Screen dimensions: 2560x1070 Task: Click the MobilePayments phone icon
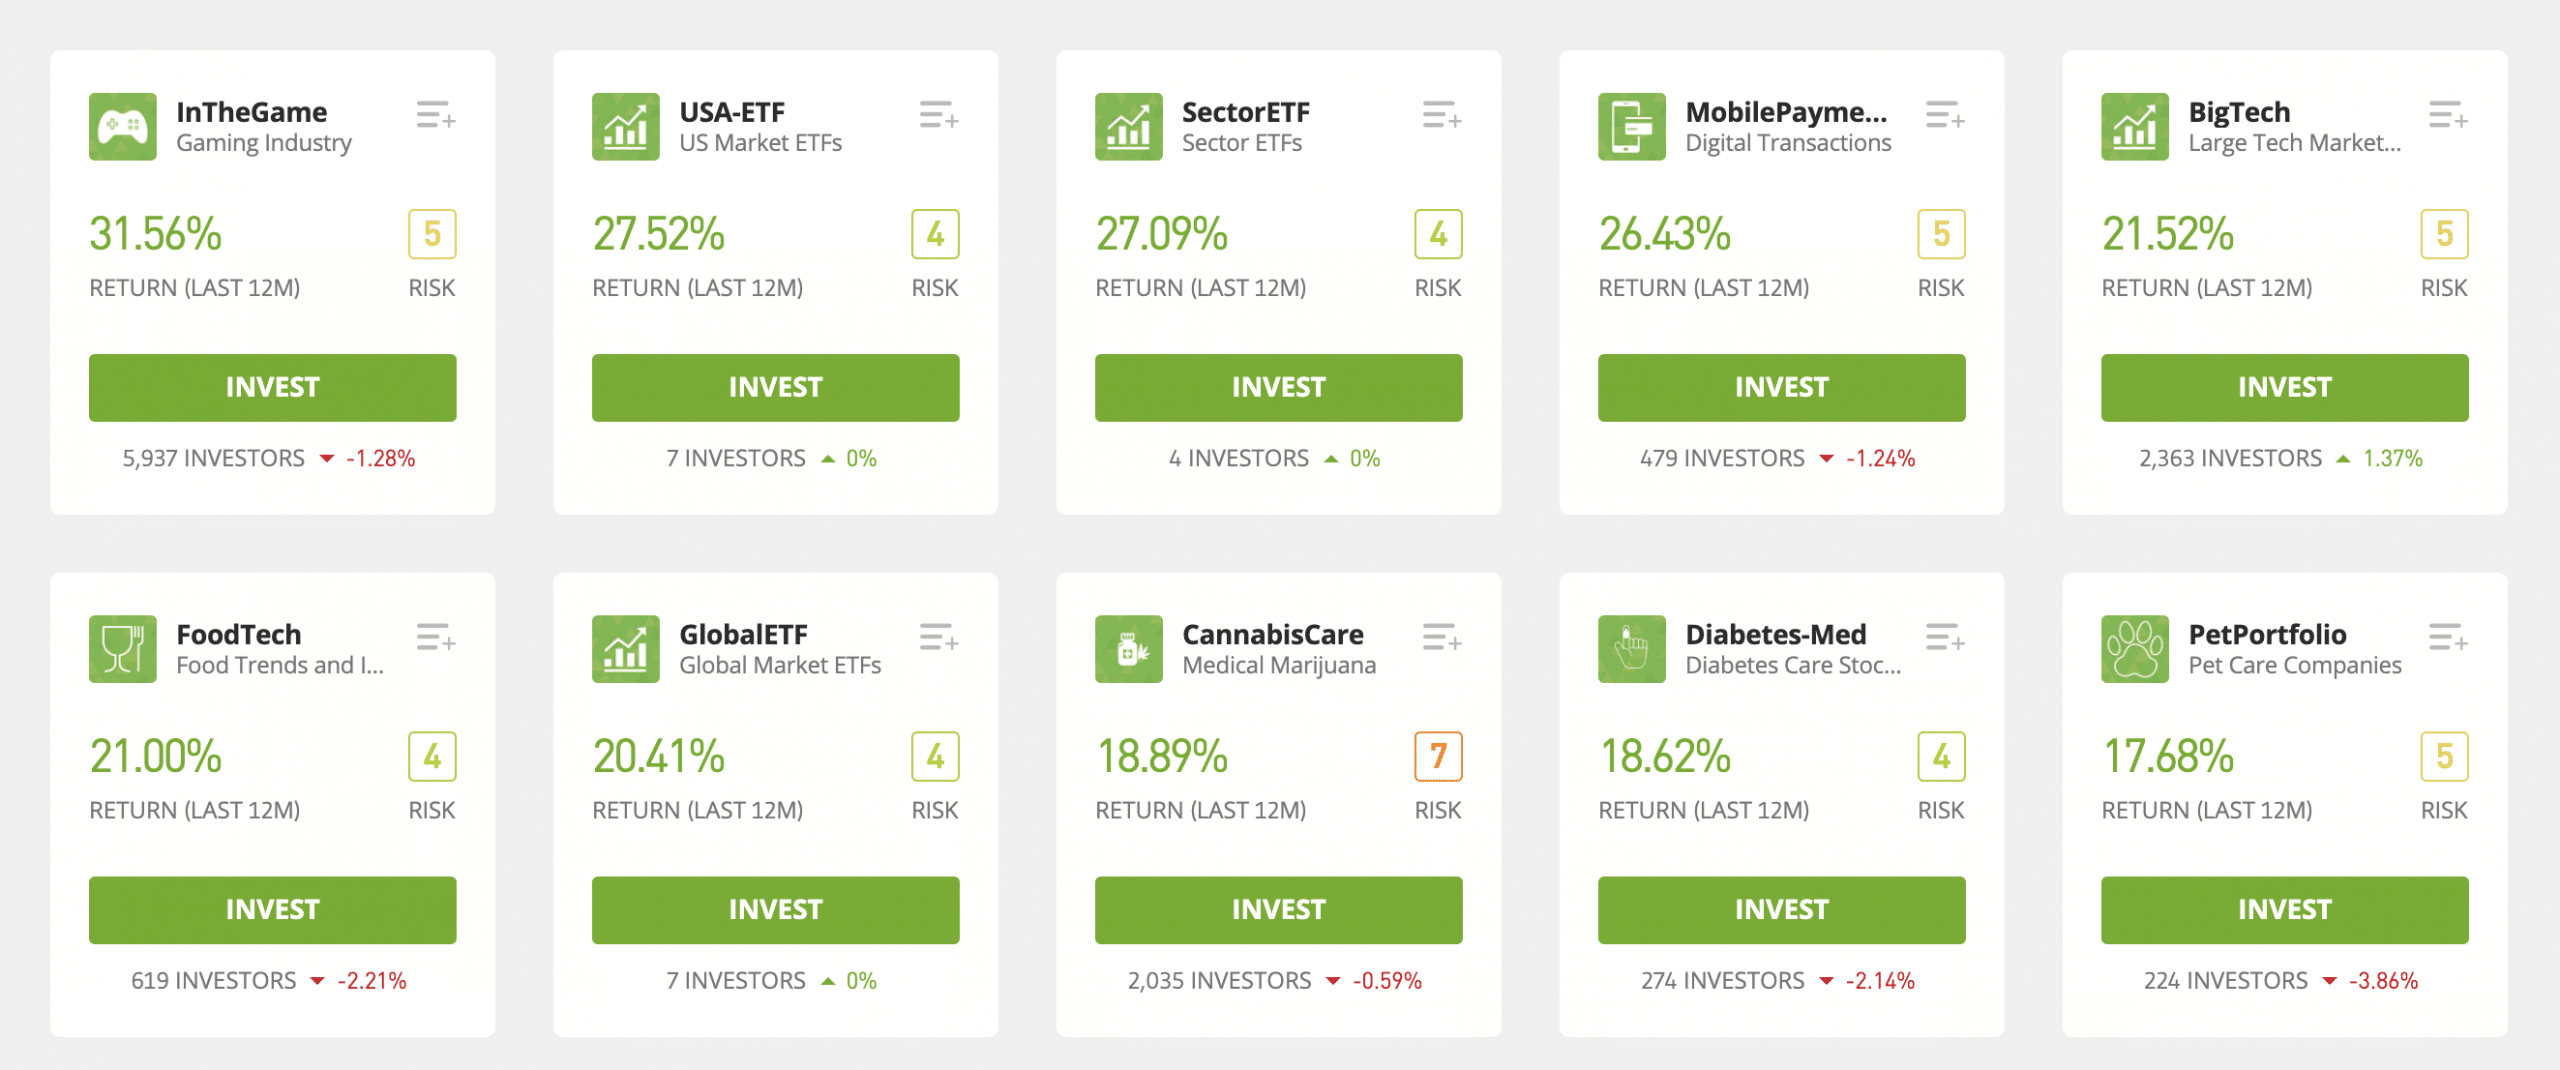[x=1632, y=127]
